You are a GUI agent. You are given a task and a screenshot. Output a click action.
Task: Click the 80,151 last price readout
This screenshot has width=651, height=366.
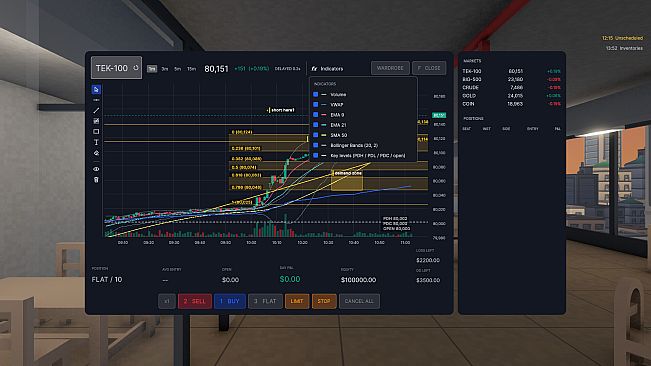tap(216, 69)
